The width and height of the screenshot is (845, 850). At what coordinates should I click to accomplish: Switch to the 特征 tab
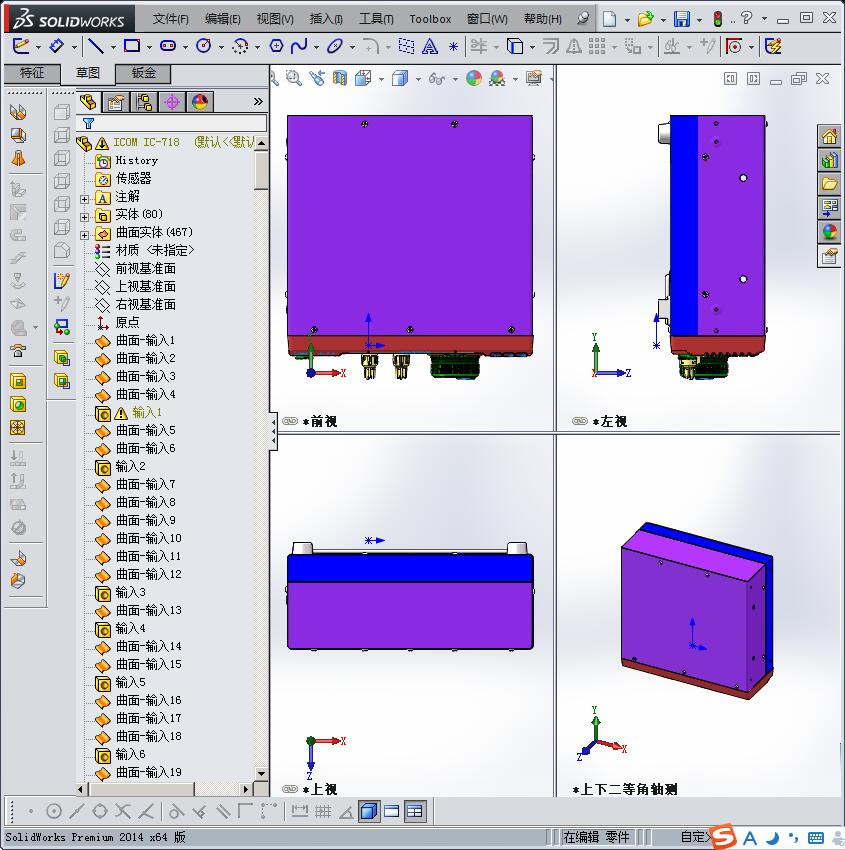pos(32,73)
